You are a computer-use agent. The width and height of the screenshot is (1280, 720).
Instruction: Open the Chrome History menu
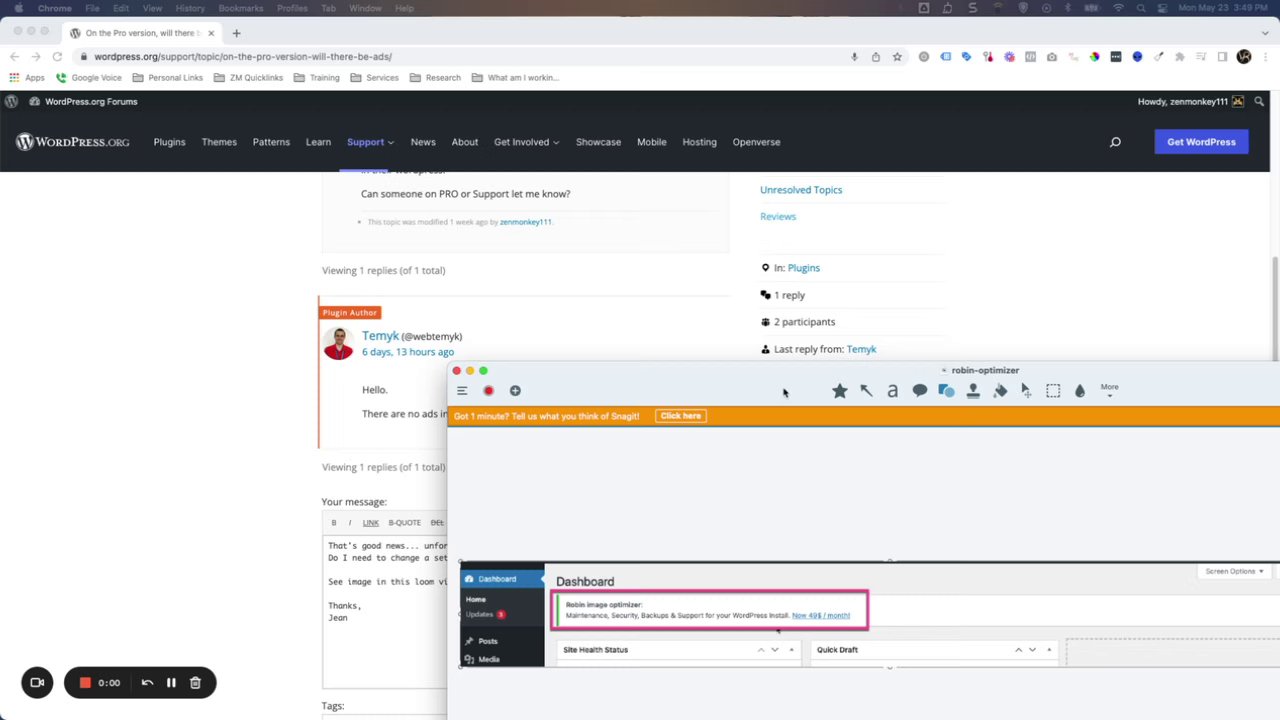click(190, 8)
